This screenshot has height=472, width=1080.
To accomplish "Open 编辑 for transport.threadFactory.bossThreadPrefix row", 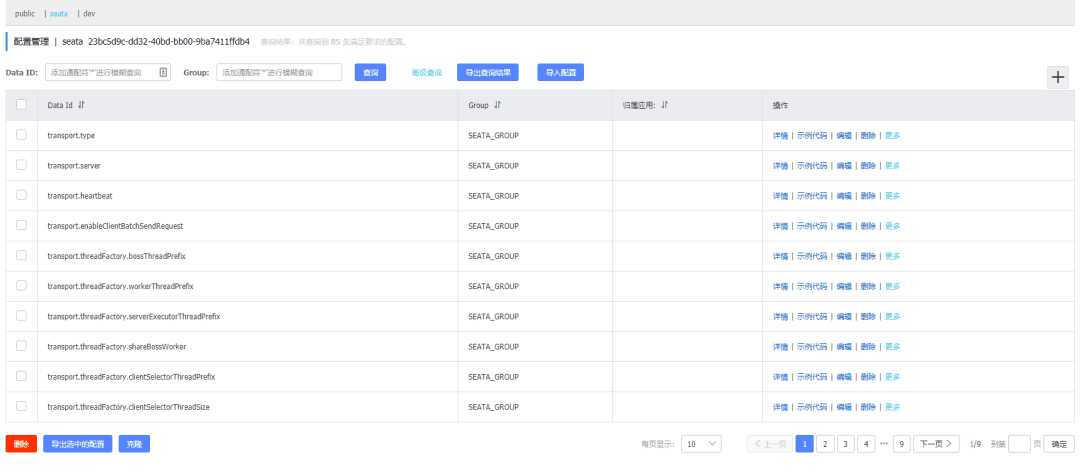I will [844, 256].
